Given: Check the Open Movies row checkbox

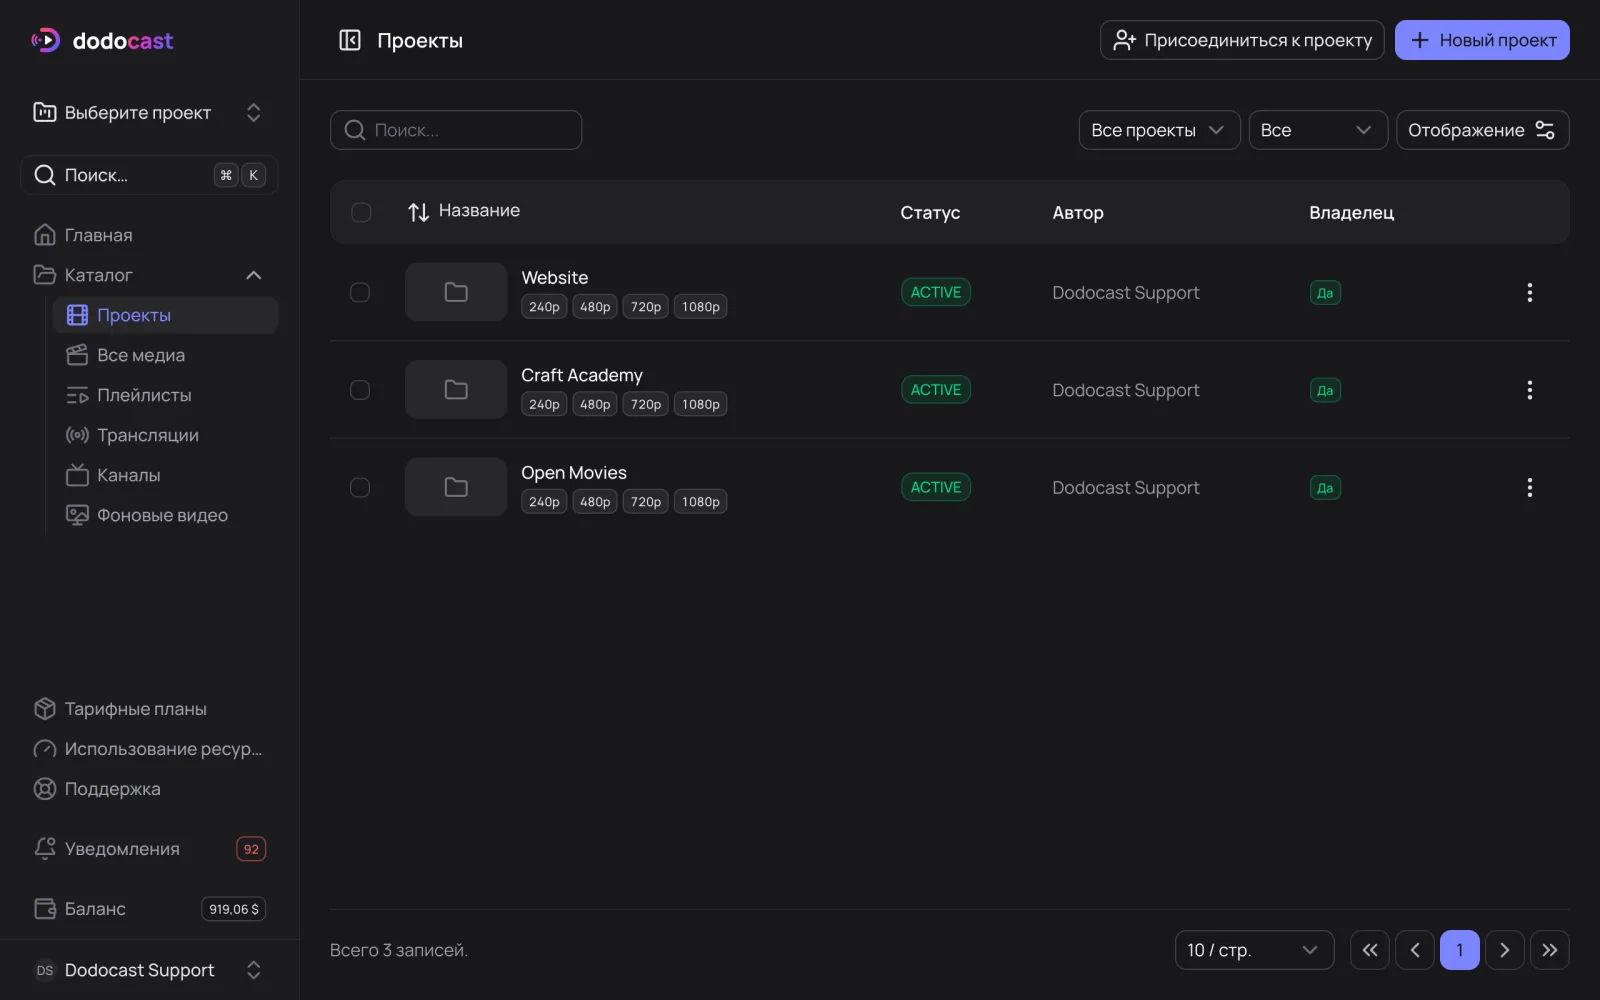Looking at the screenshot, I should tap(360, 487).
